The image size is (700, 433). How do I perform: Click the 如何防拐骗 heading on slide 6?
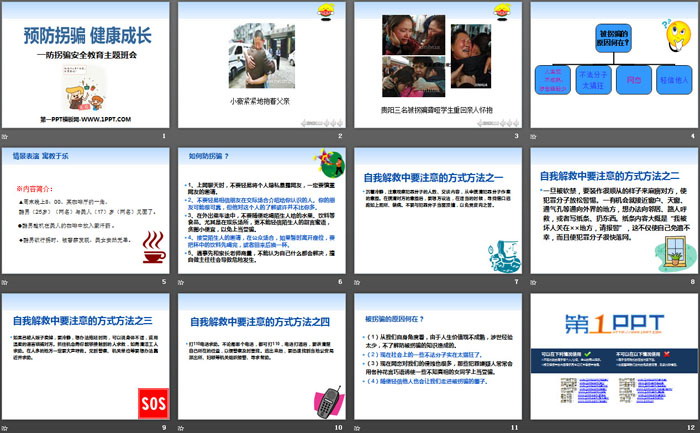pos(210,157)
